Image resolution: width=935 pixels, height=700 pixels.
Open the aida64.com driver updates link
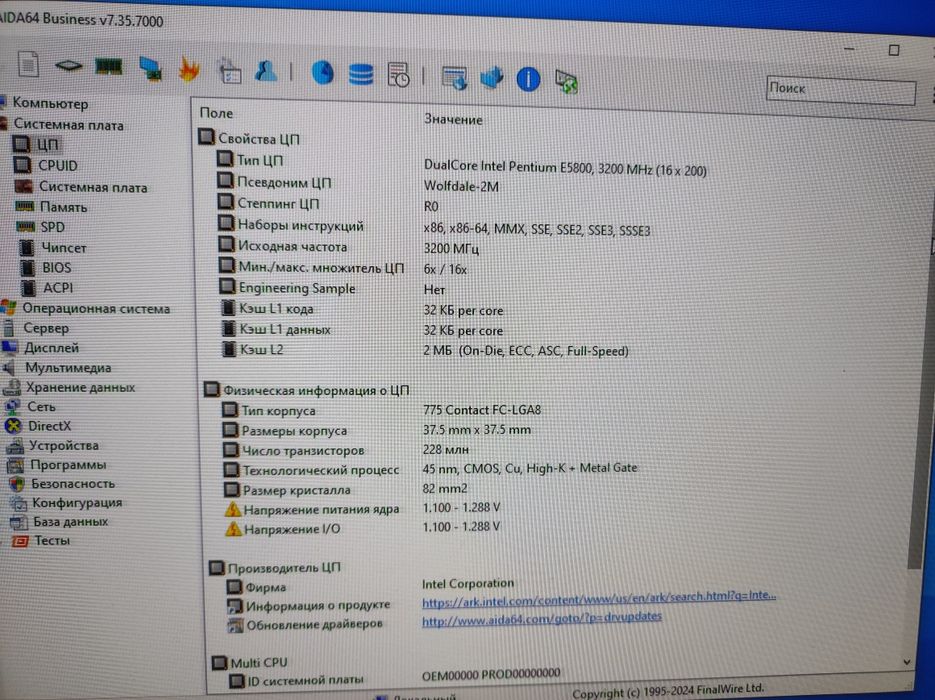click(x=541, y=618)
